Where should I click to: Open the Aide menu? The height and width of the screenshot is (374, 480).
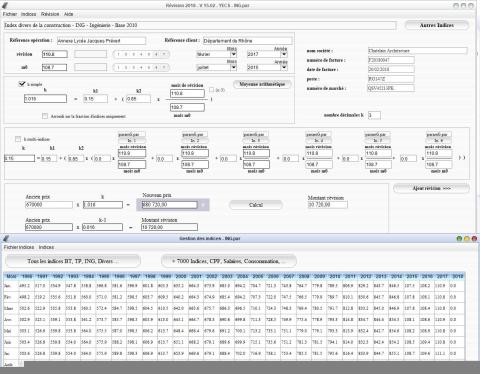click(x=68, y=14)
